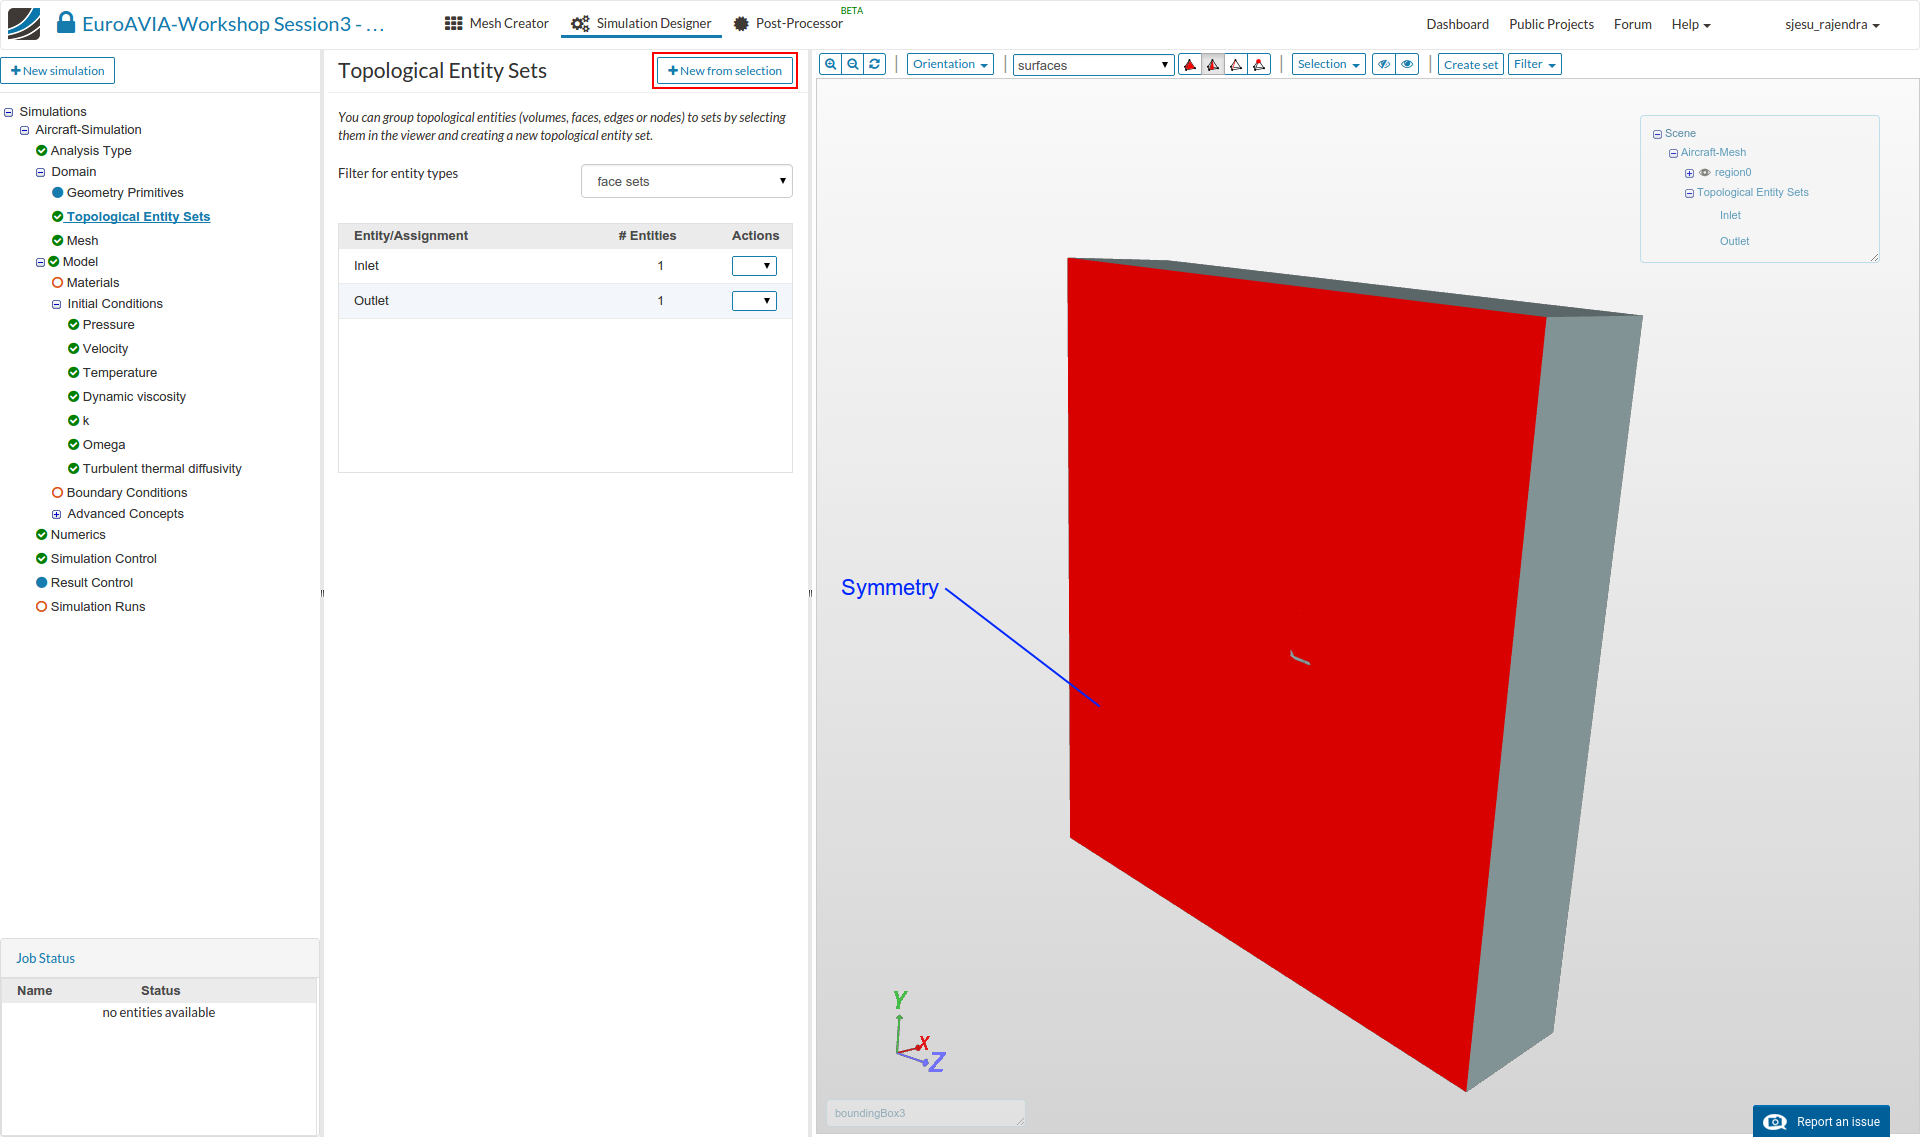1920x1137 pixels.
Task: Select the surfaces-with-edges render mode icon
Action: coord(1213,65)
